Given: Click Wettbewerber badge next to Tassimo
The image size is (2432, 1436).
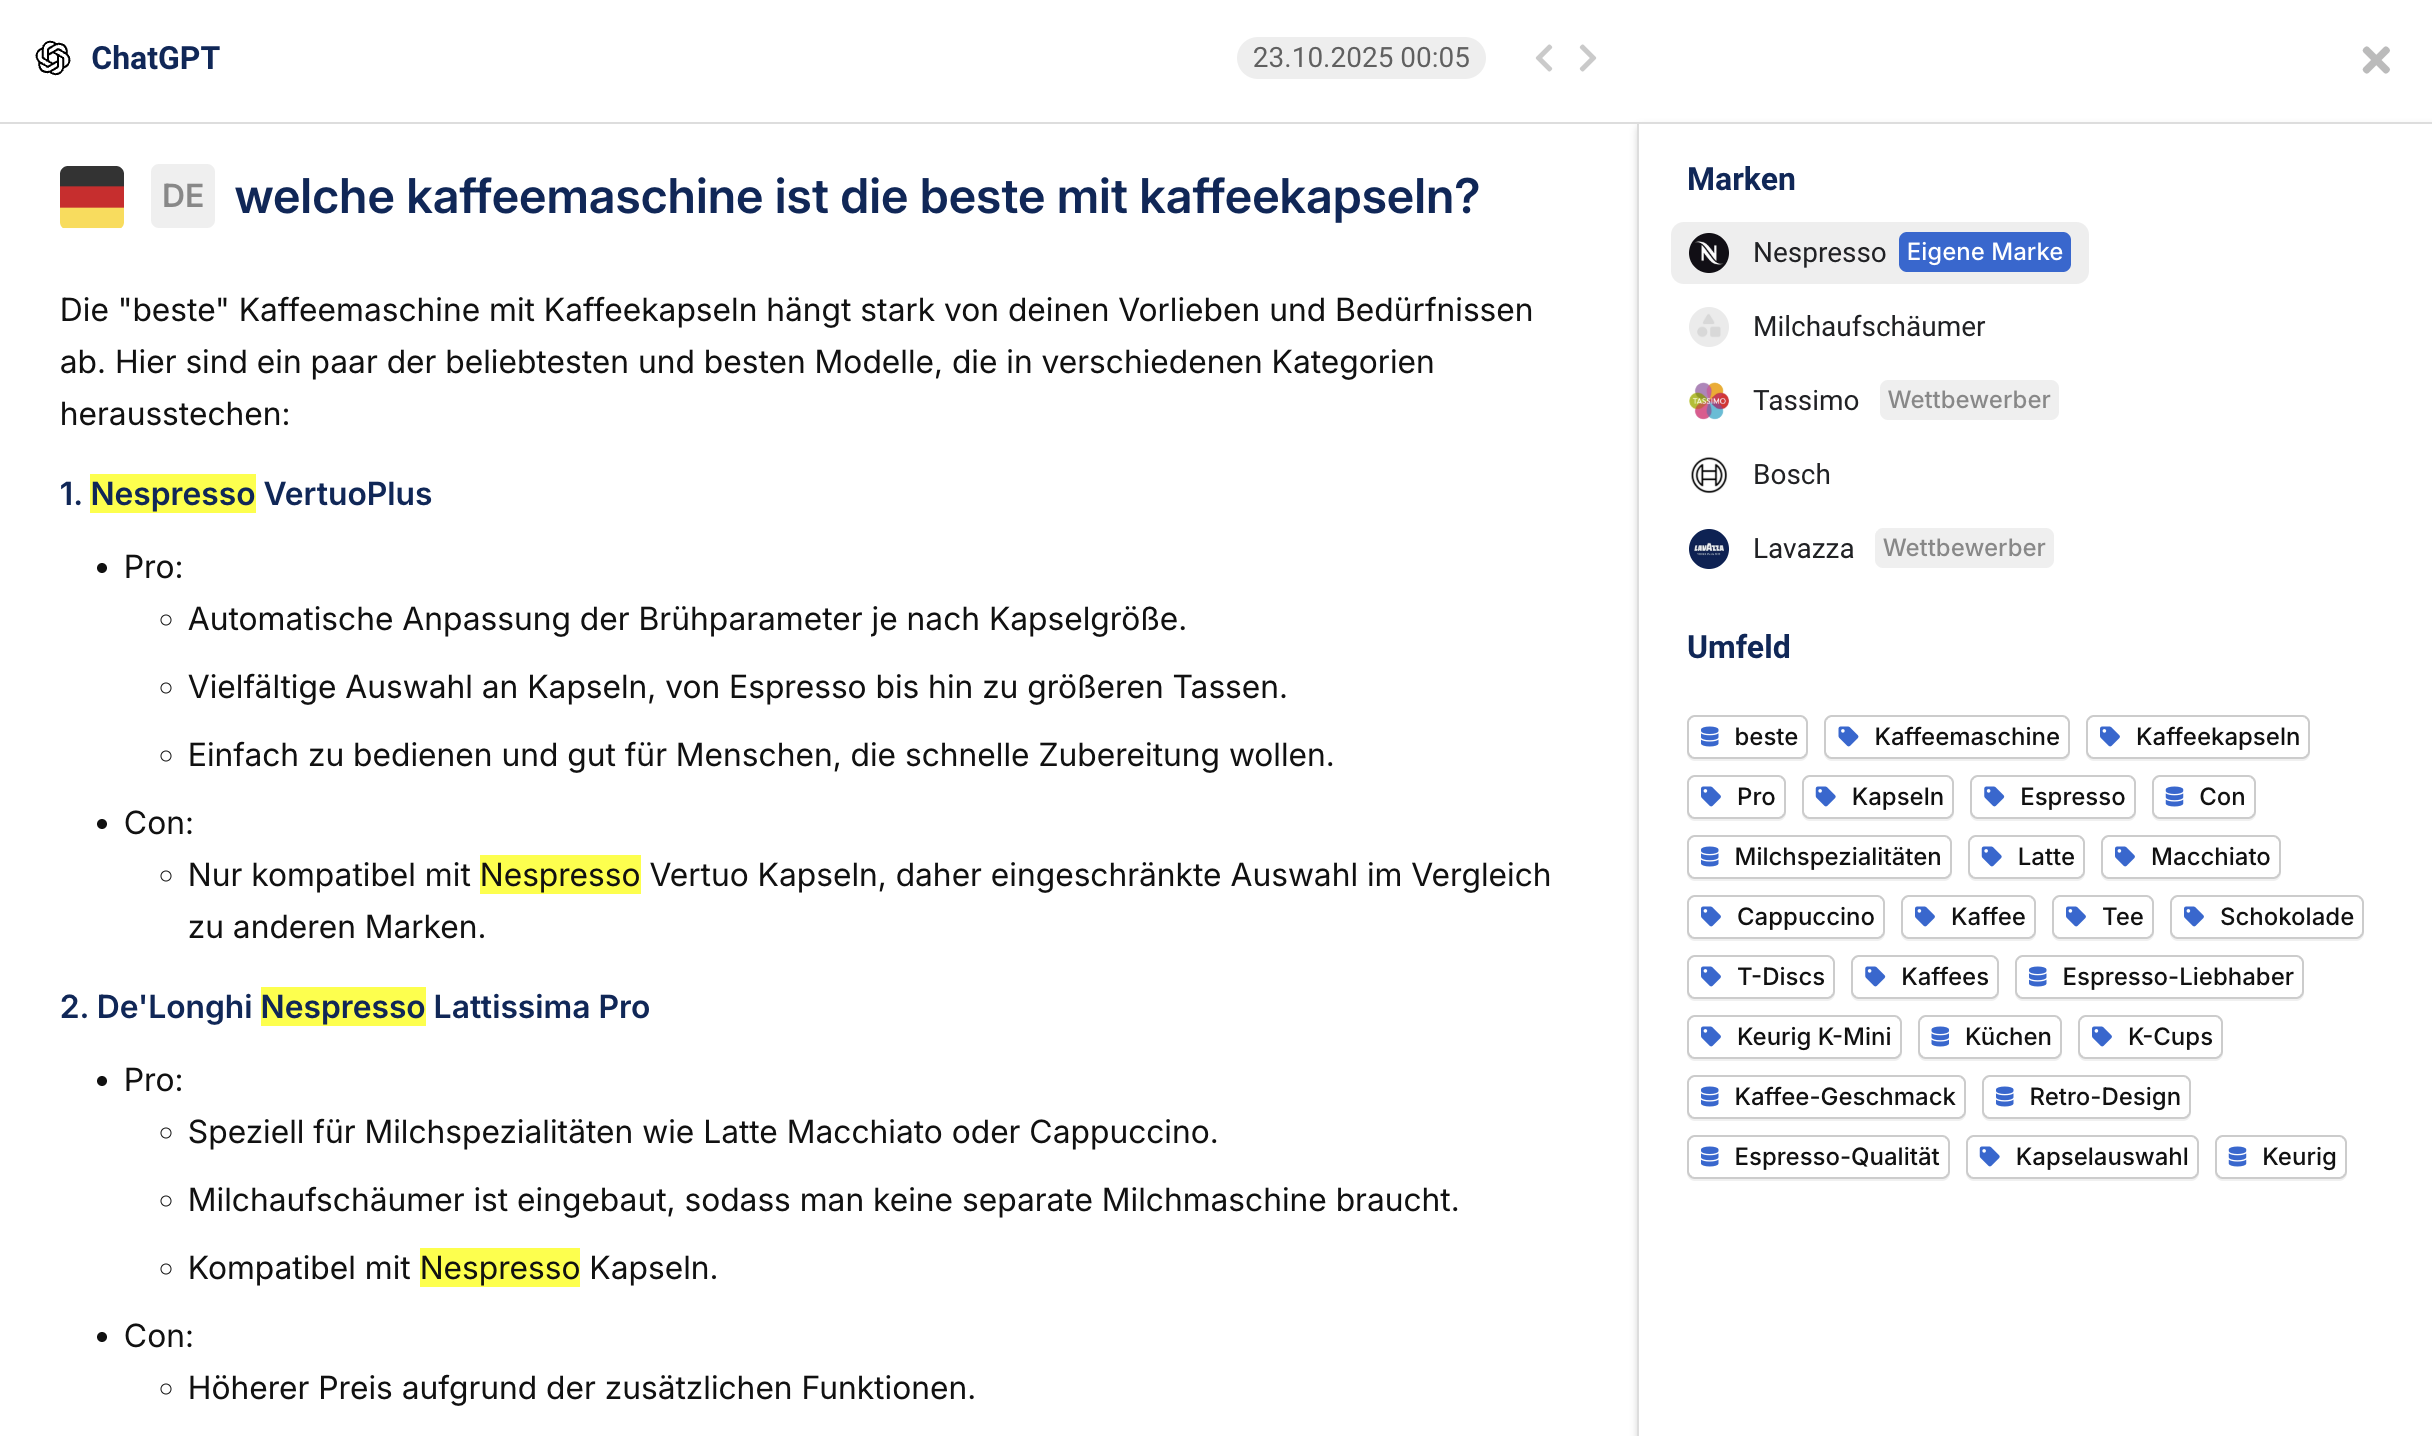Looking at the screenshot, I should pyautogui.click(x=1968, y=400).
